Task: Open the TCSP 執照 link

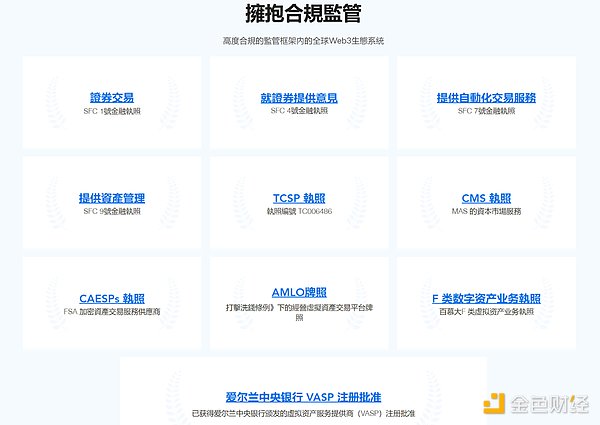Action: [x=298, y=198]
